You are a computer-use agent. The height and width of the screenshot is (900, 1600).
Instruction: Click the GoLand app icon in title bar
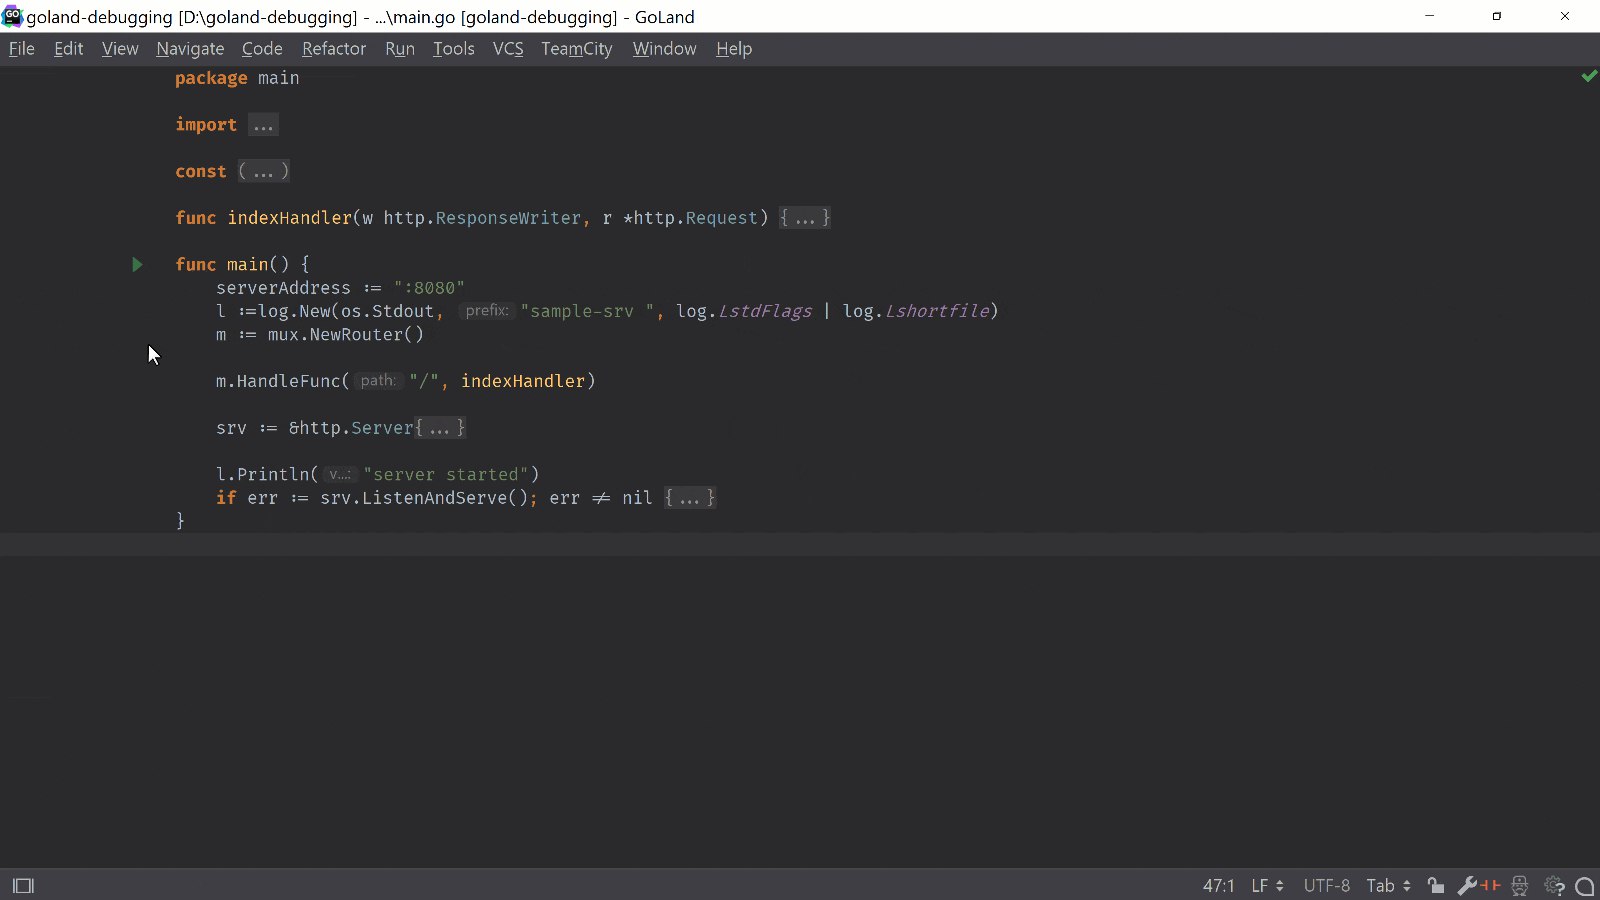[12, 16]
